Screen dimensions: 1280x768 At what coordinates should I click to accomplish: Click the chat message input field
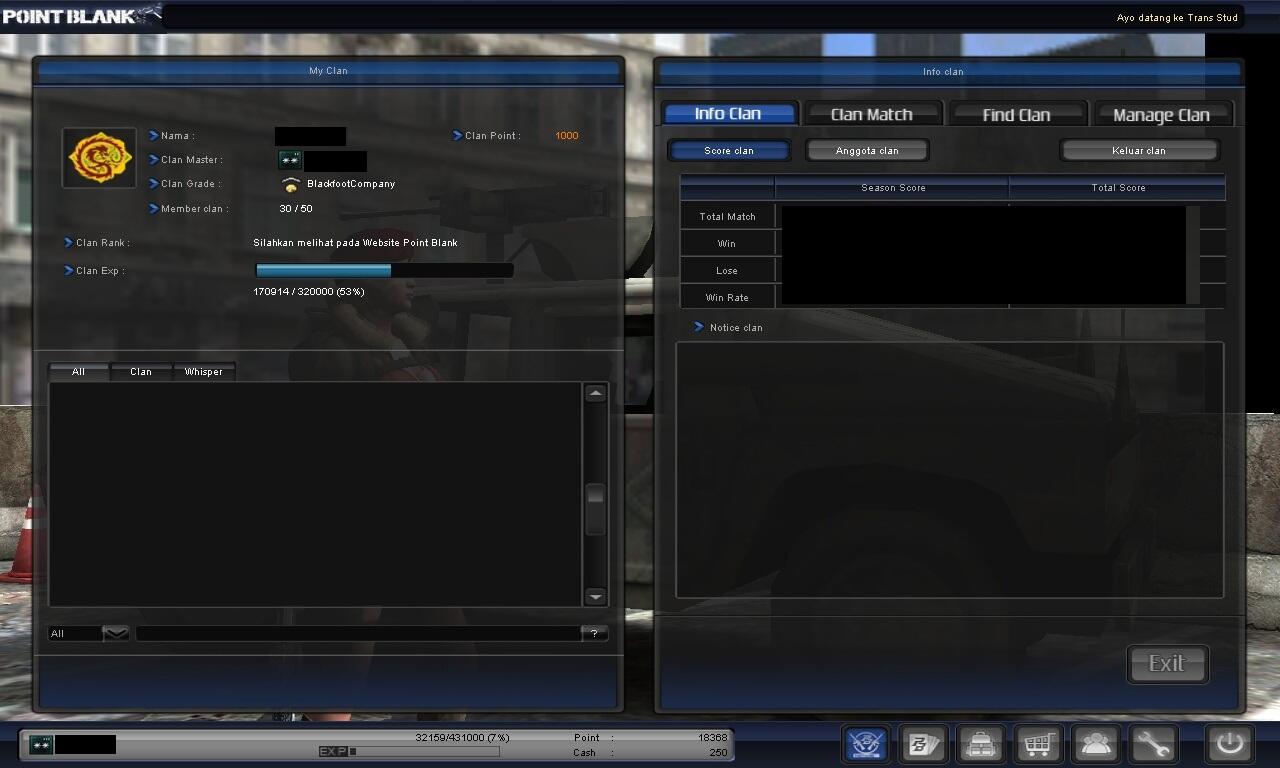point(359,633)
